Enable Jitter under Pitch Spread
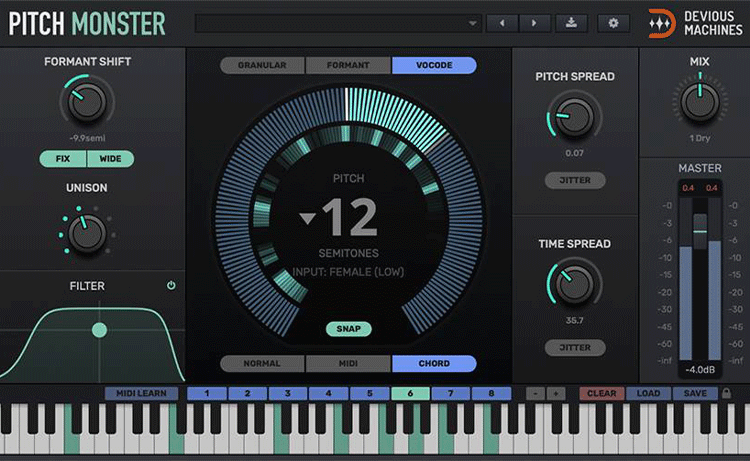Image resolution: width=750 pixels, height=461 pixels. [x=575, y=180]
